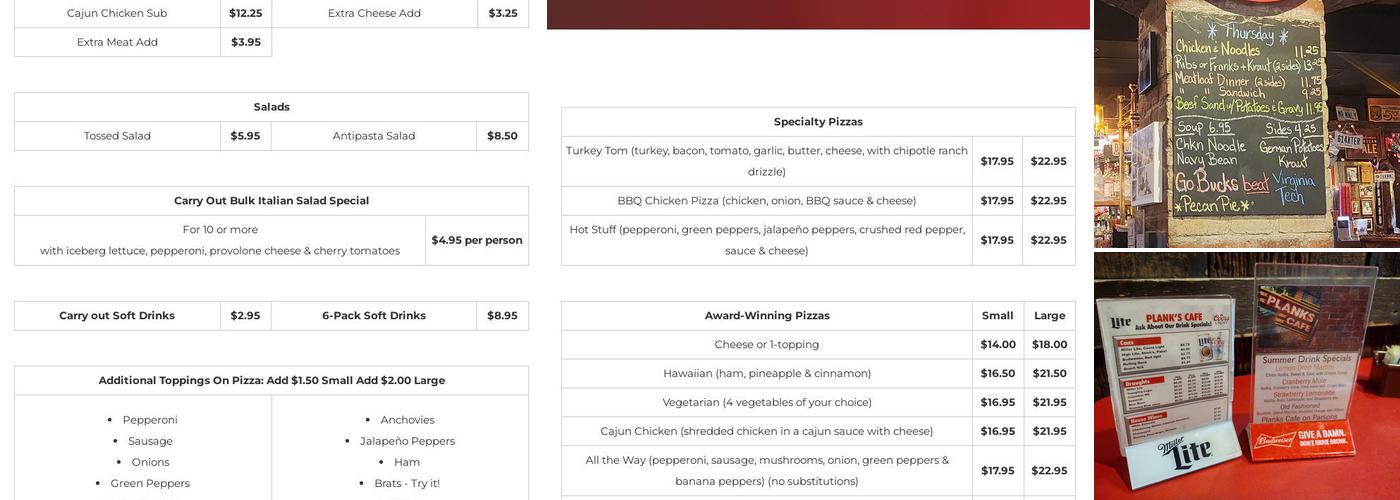
Task: Click the Additional Toppings On Pizza heading
Action: pos(271,381)
